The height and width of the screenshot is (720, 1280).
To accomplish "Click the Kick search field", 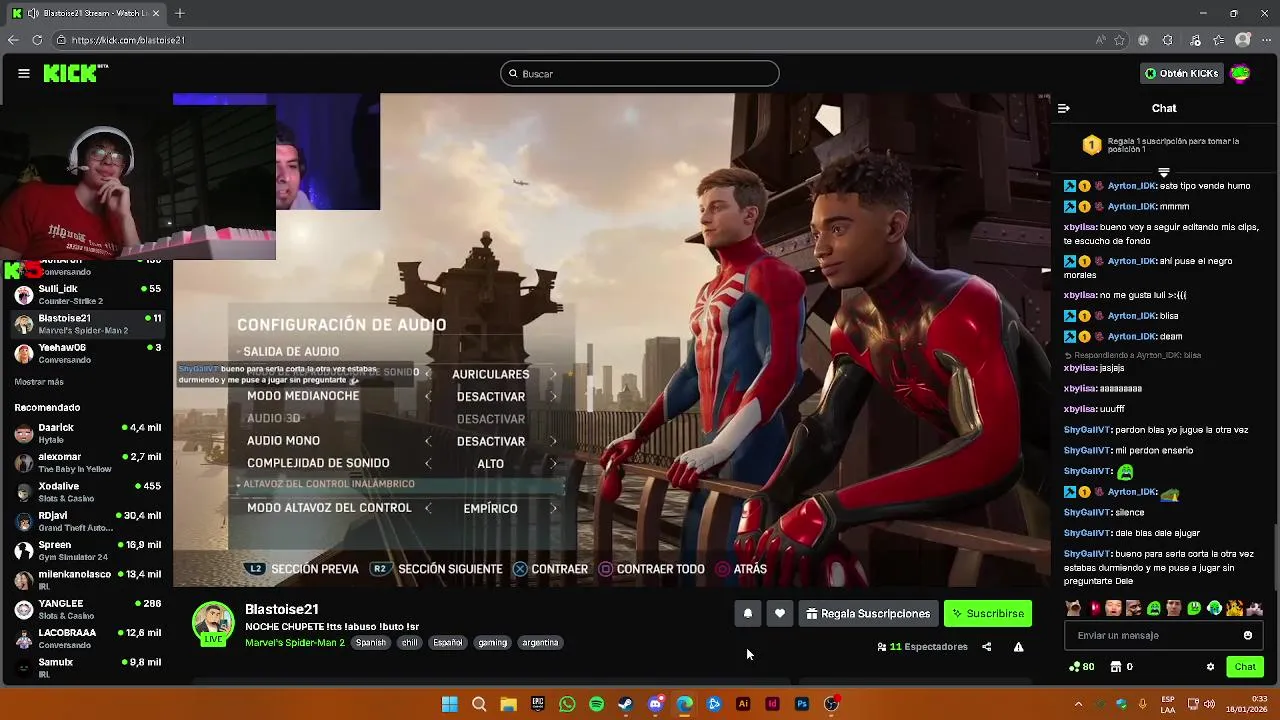I will point(640,73).
